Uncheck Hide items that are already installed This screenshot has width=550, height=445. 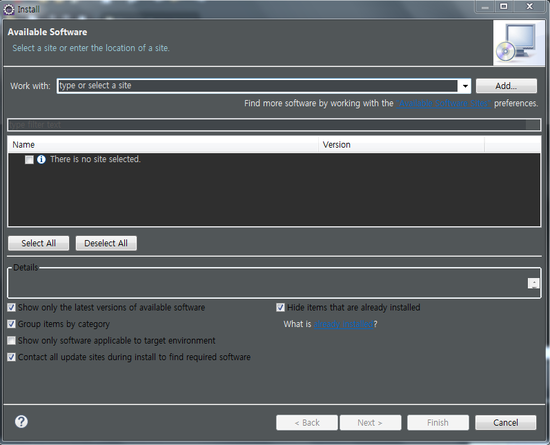point(280,308)
